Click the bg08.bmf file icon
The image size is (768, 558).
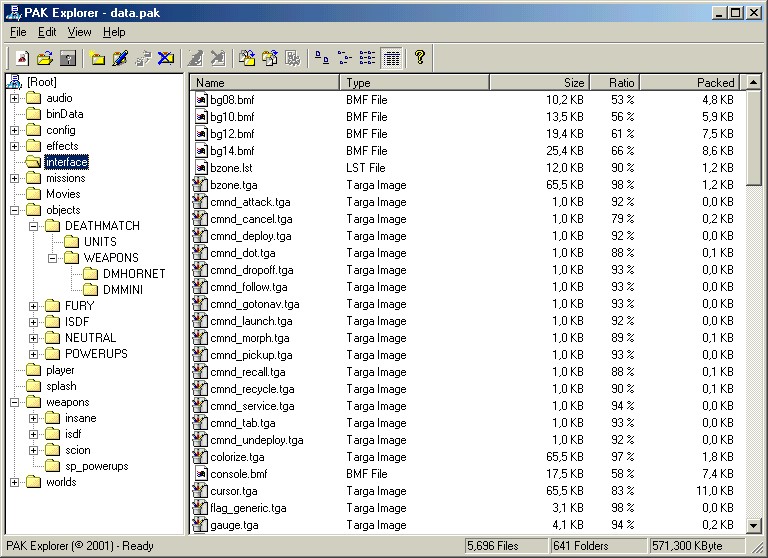201,100
